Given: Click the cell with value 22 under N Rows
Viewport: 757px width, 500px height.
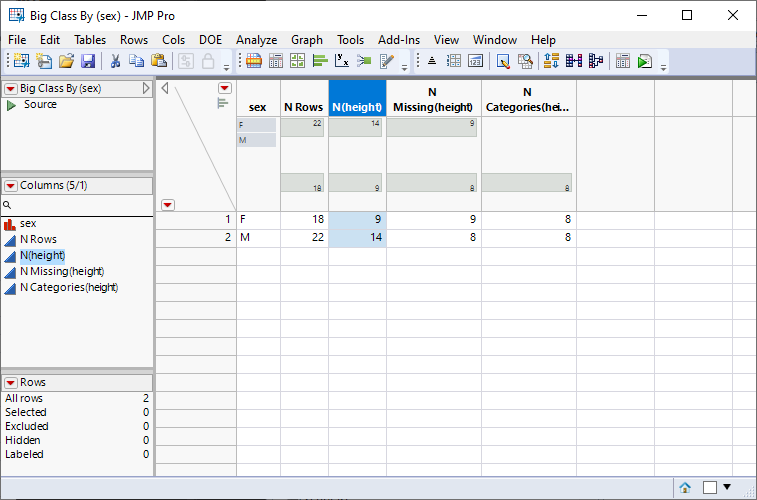Looking at the screenshot, I should 304,237.
